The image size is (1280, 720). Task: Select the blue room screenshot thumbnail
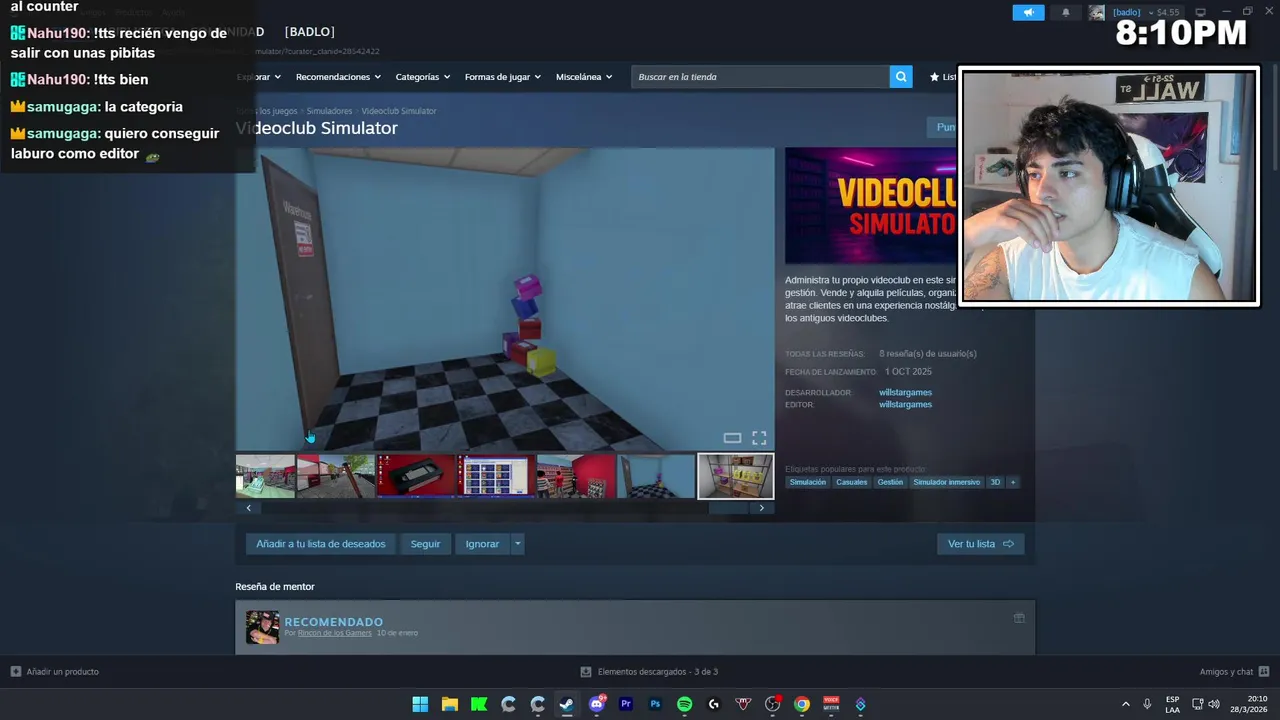click(x=656, y=476)
